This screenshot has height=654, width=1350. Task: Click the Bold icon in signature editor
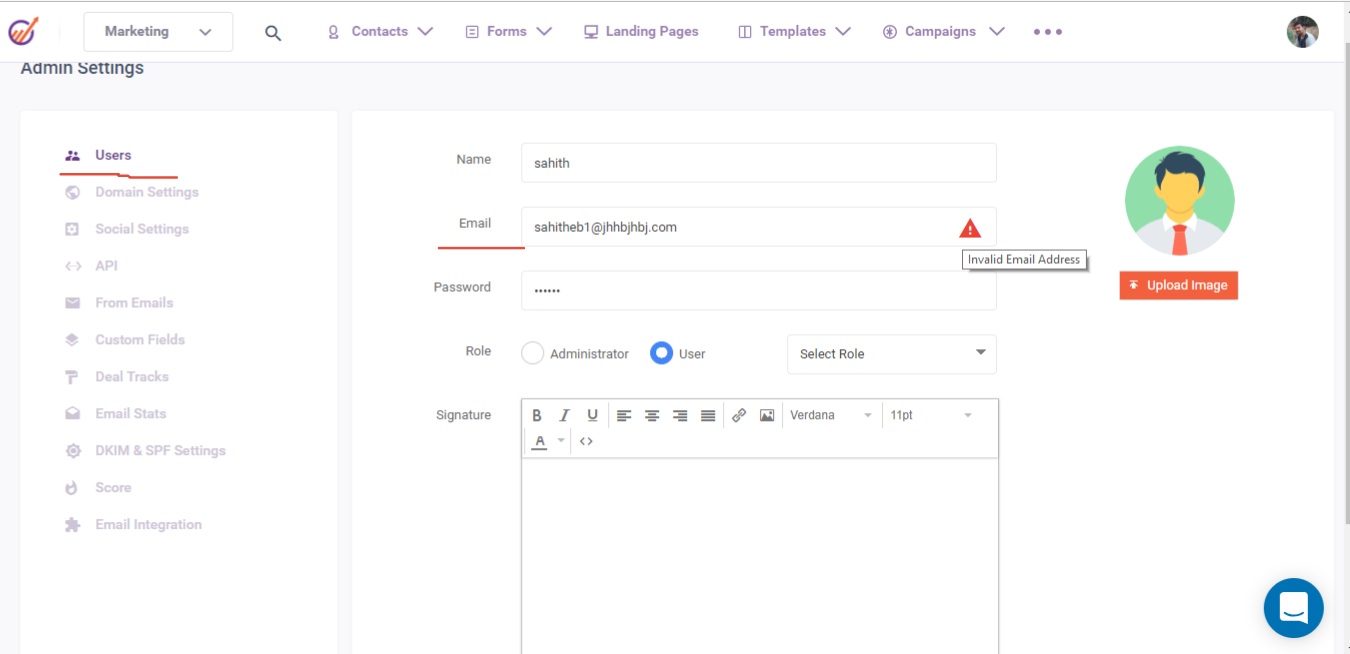[x=537, y=415]
